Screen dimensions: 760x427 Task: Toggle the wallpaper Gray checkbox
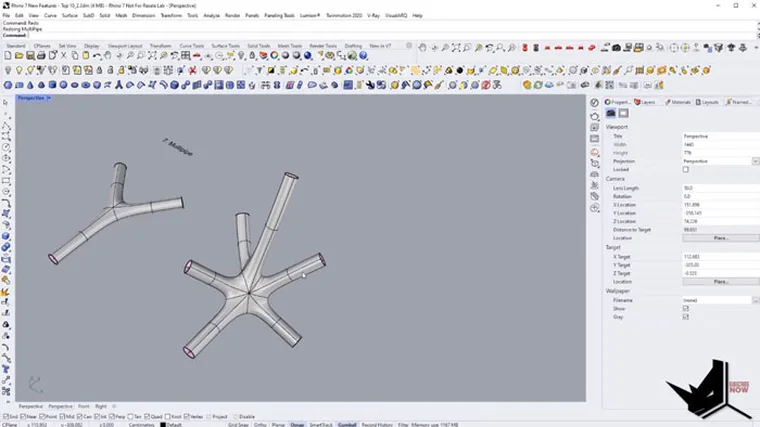(685, 317)
